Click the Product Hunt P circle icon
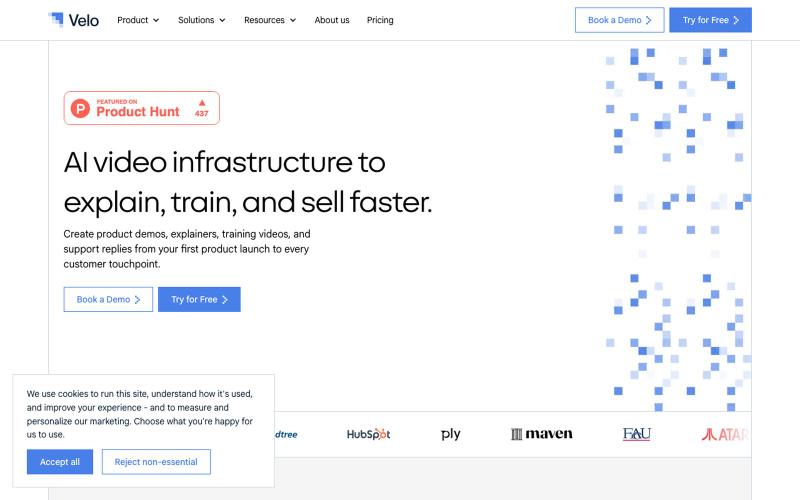 click(x=80, y=108)
